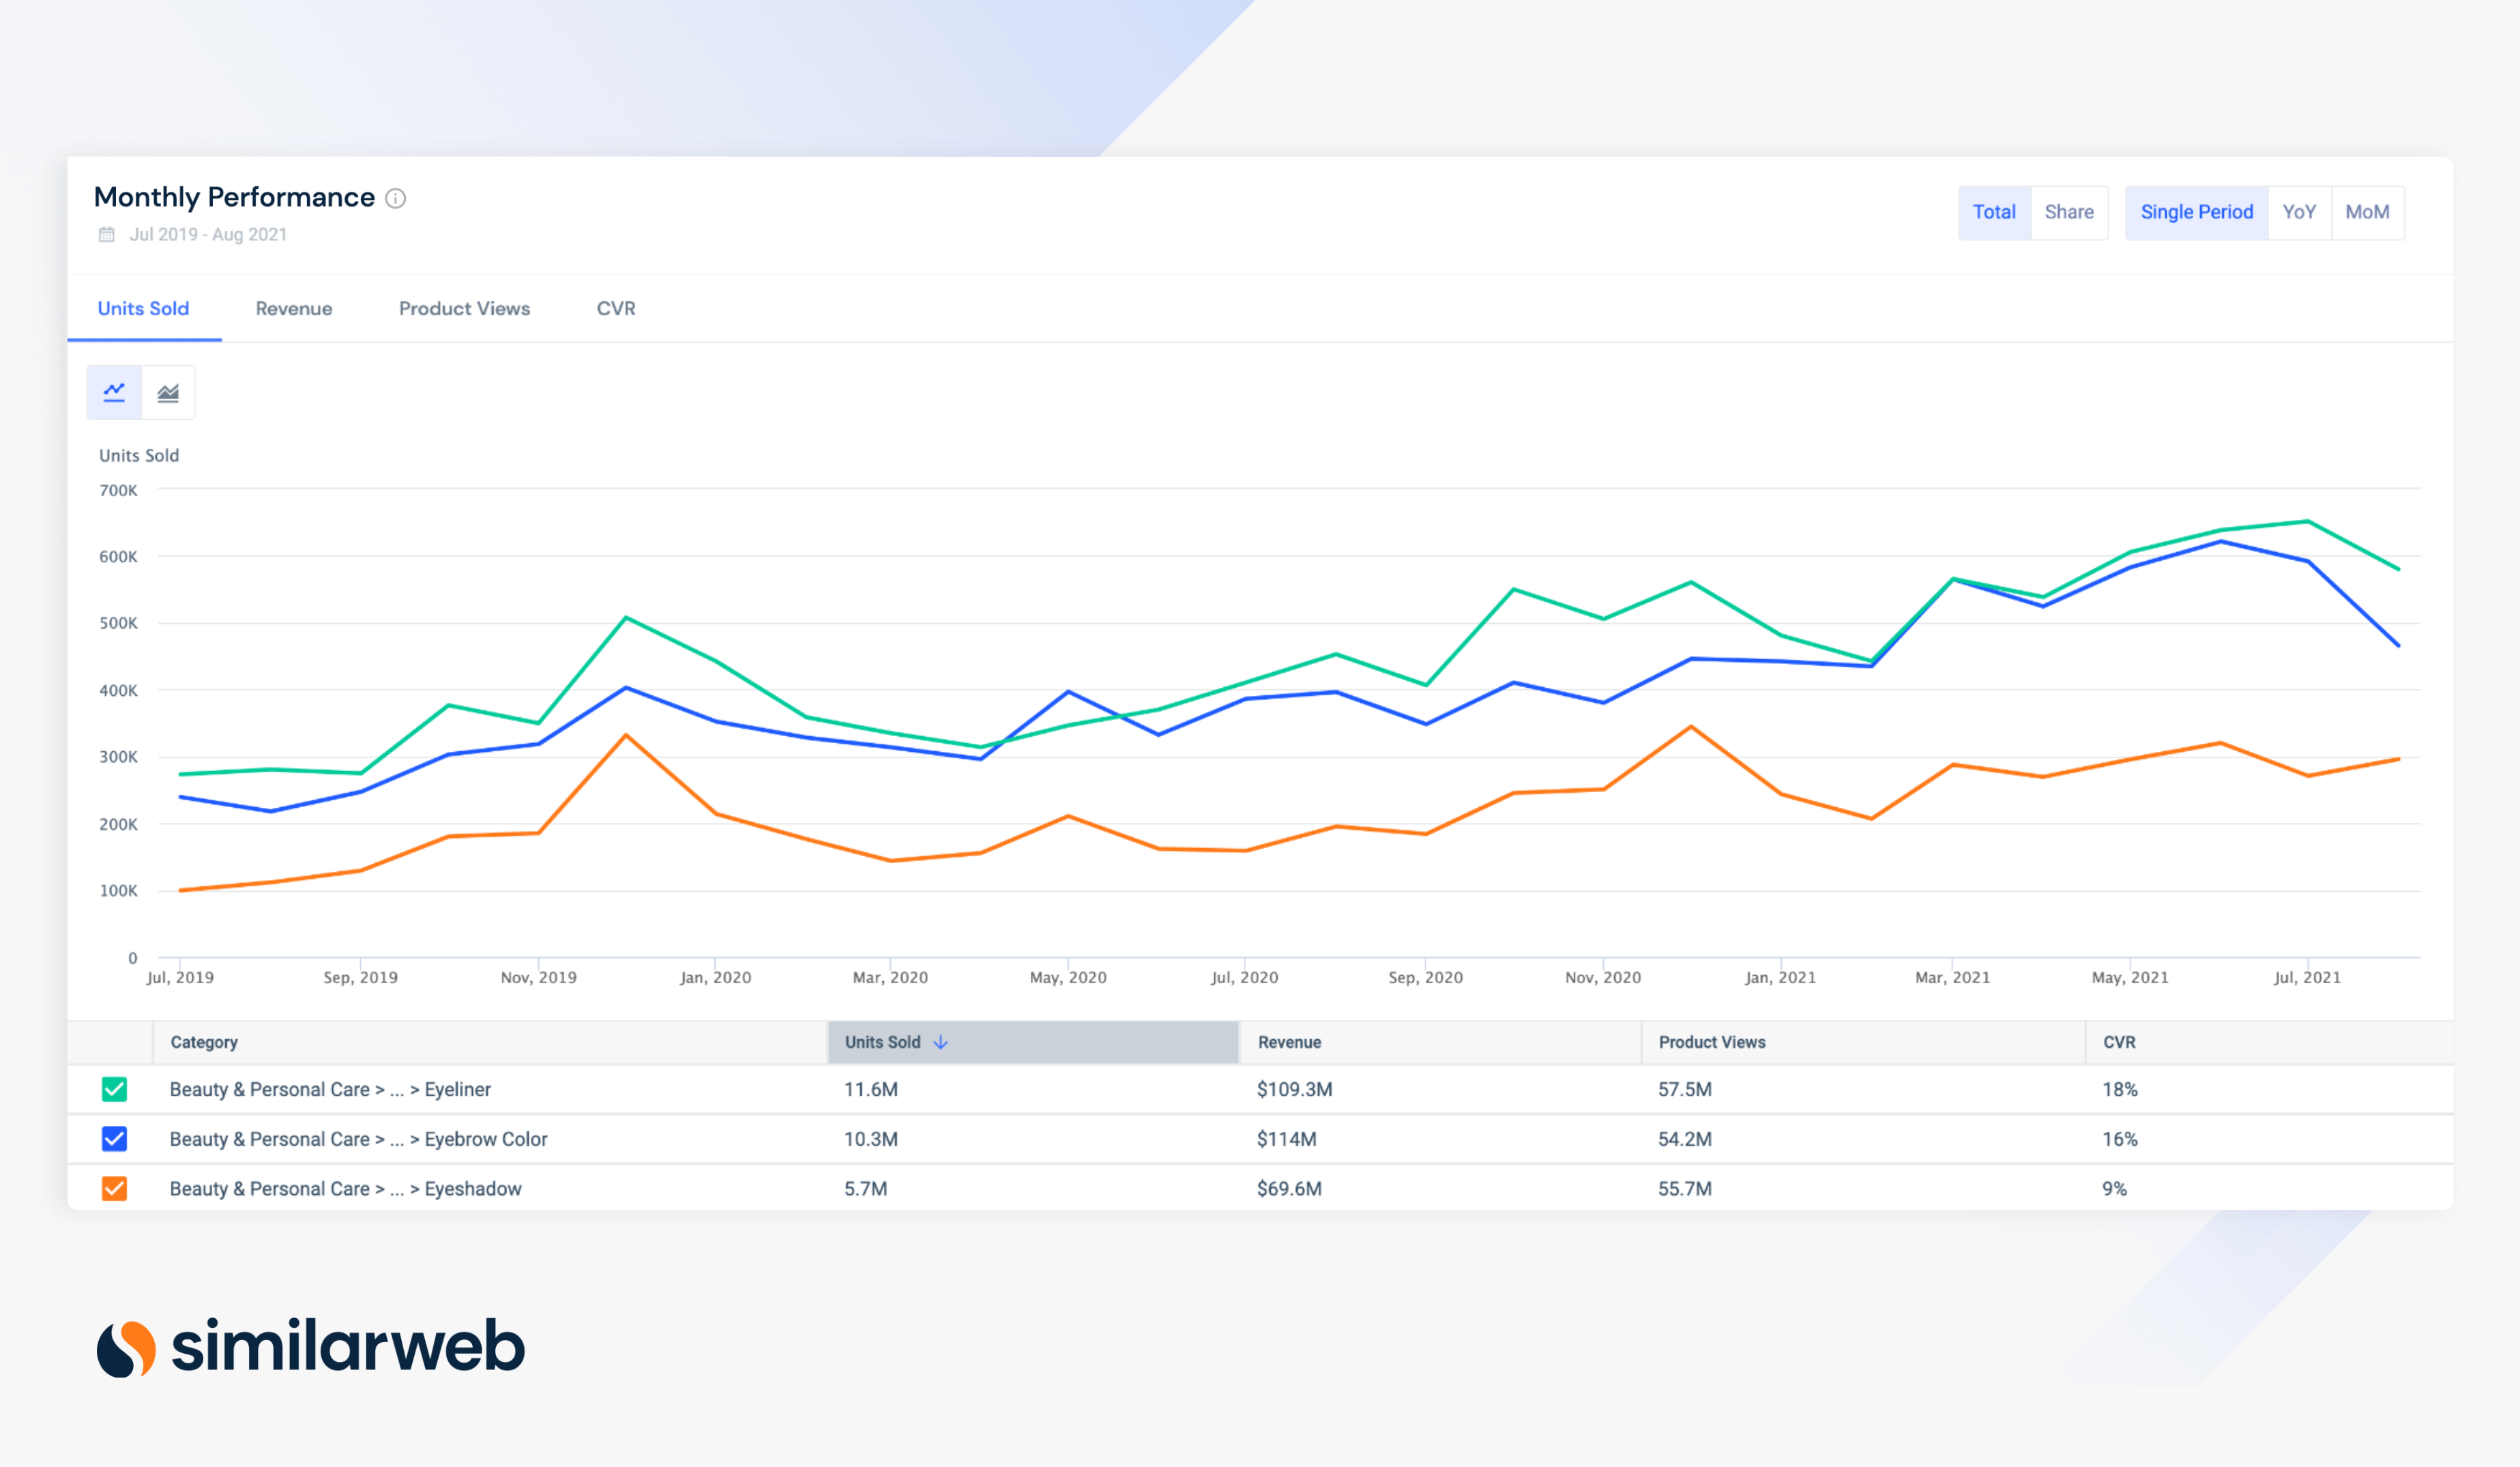Uncheck the blue Eyebrow Color checkbox
Image resolution: width=2520 pixels, height=1467 pixels.
[115, 1139]
